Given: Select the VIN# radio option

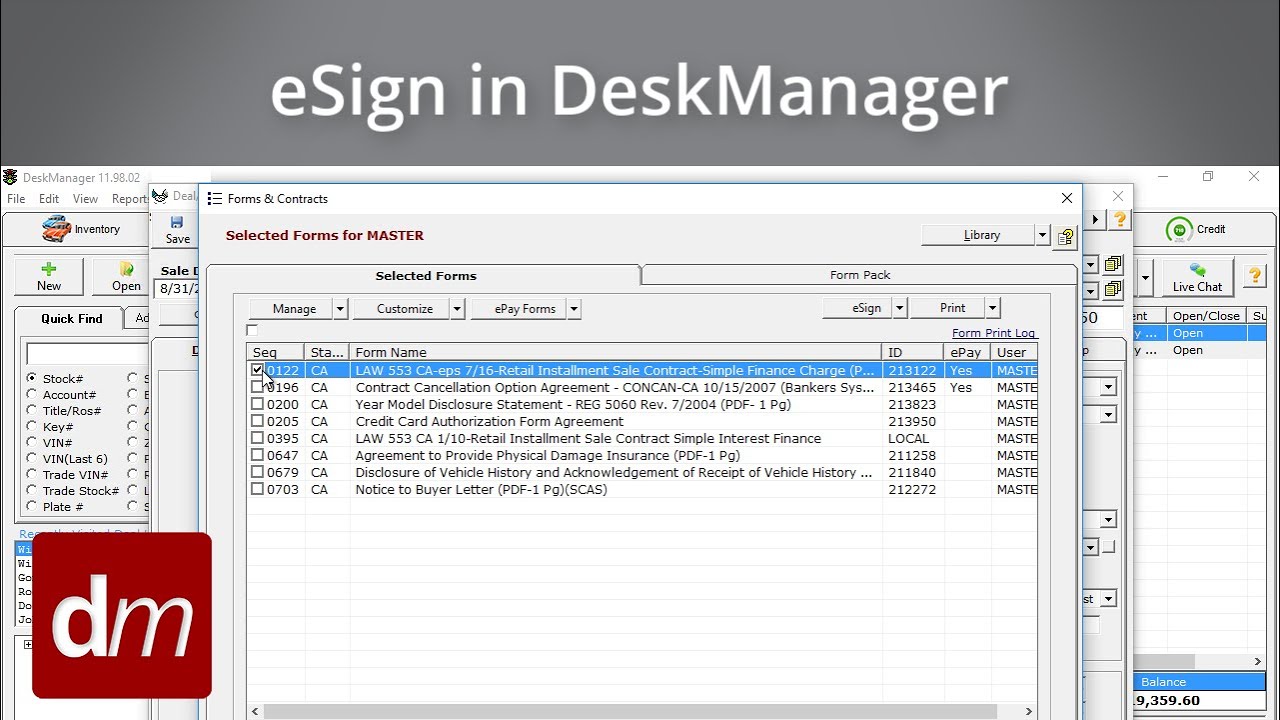Looking at the screenshot, I should (x=32, y=442).
